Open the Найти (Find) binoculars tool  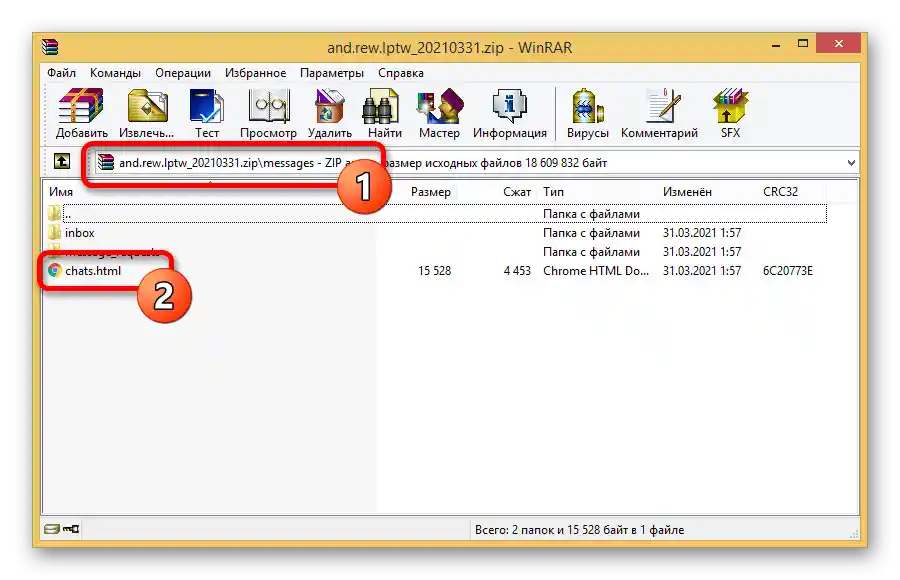384,113
